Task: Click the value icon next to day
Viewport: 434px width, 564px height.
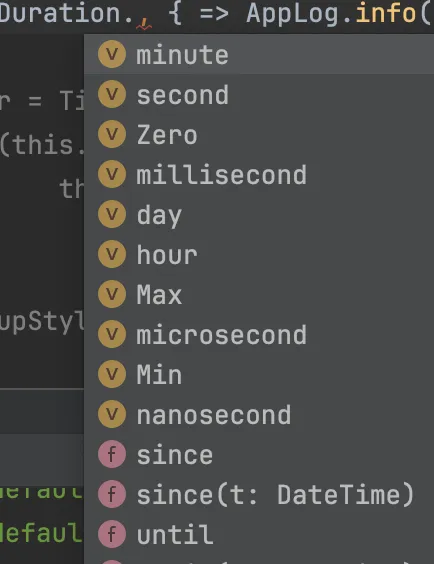Action: point(112,214)
